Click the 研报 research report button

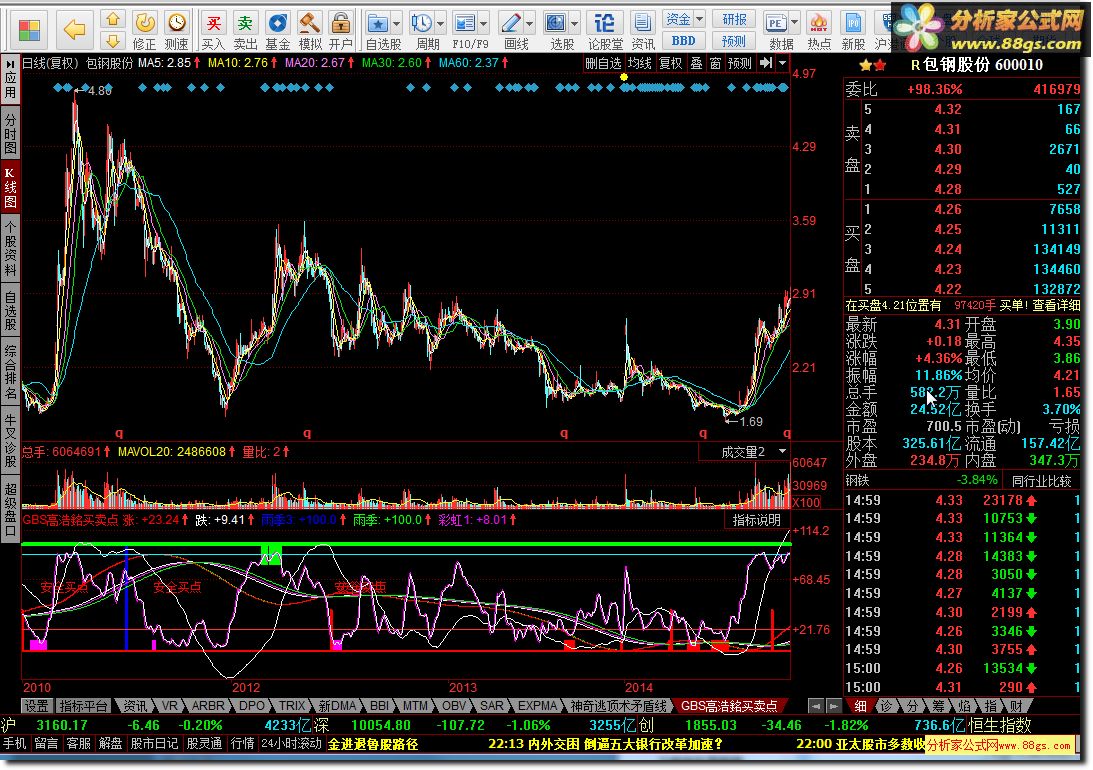pos(734,20)
